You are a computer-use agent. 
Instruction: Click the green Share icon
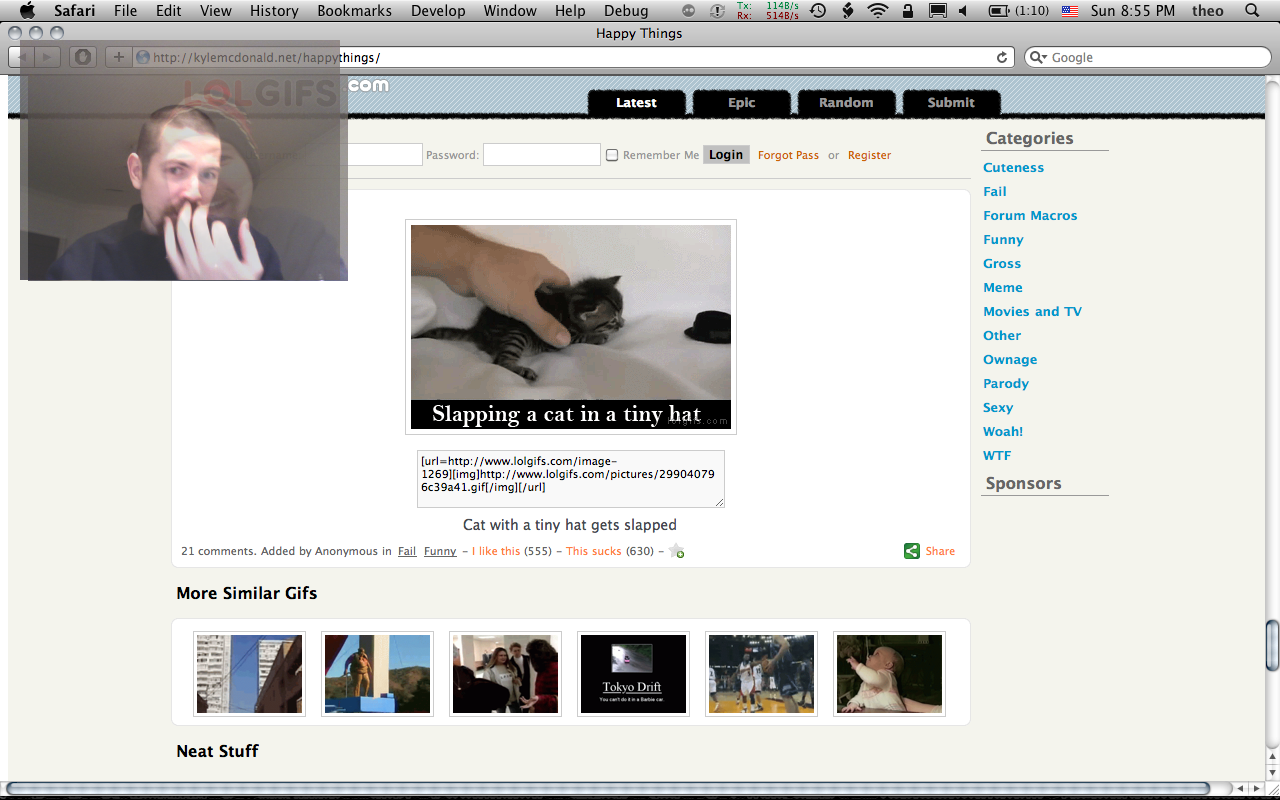pos(911,551)
